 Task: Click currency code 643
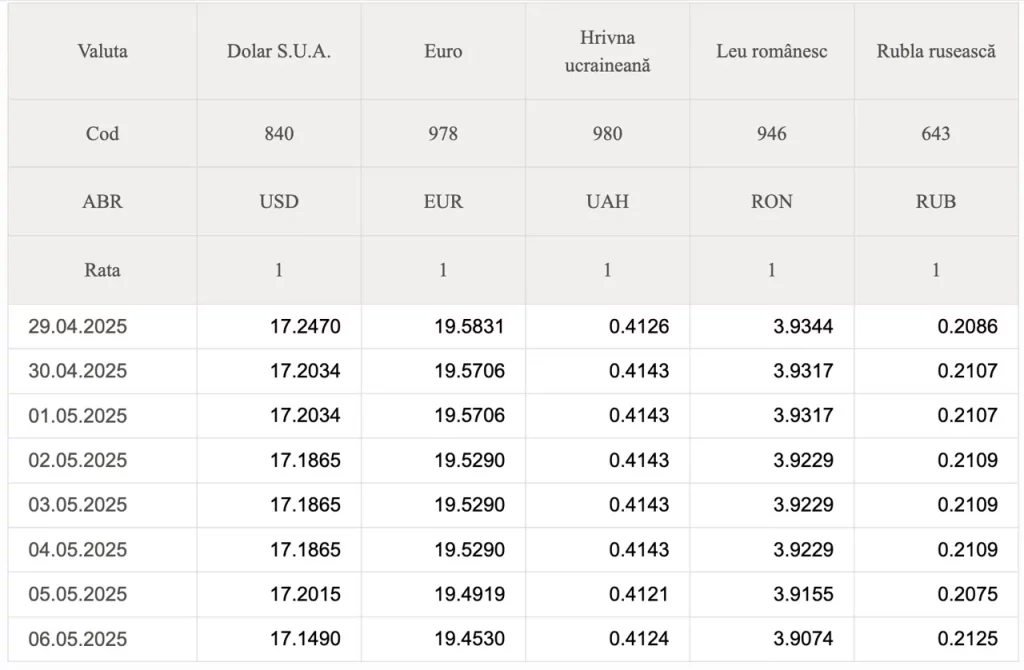(x=936, y=133)
